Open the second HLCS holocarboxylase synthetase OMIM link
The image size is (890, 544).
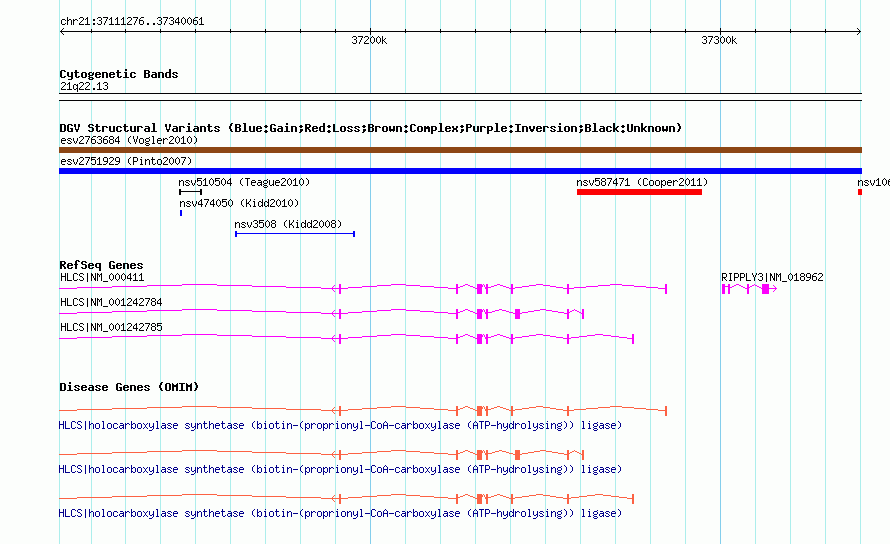[340, 470]
